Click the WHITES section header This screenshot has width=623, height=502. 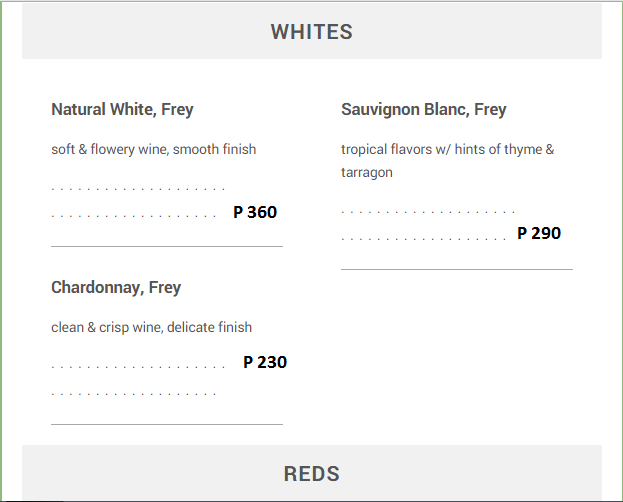pos(311,32)
